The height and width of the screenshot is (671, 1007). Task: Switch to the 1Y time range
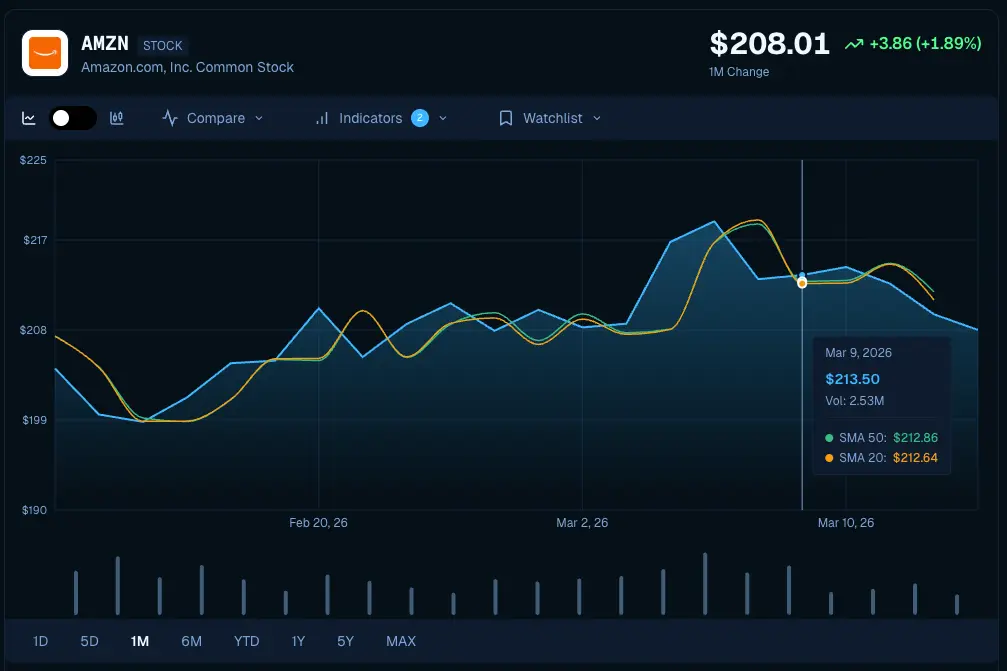(x=298, y=641)
